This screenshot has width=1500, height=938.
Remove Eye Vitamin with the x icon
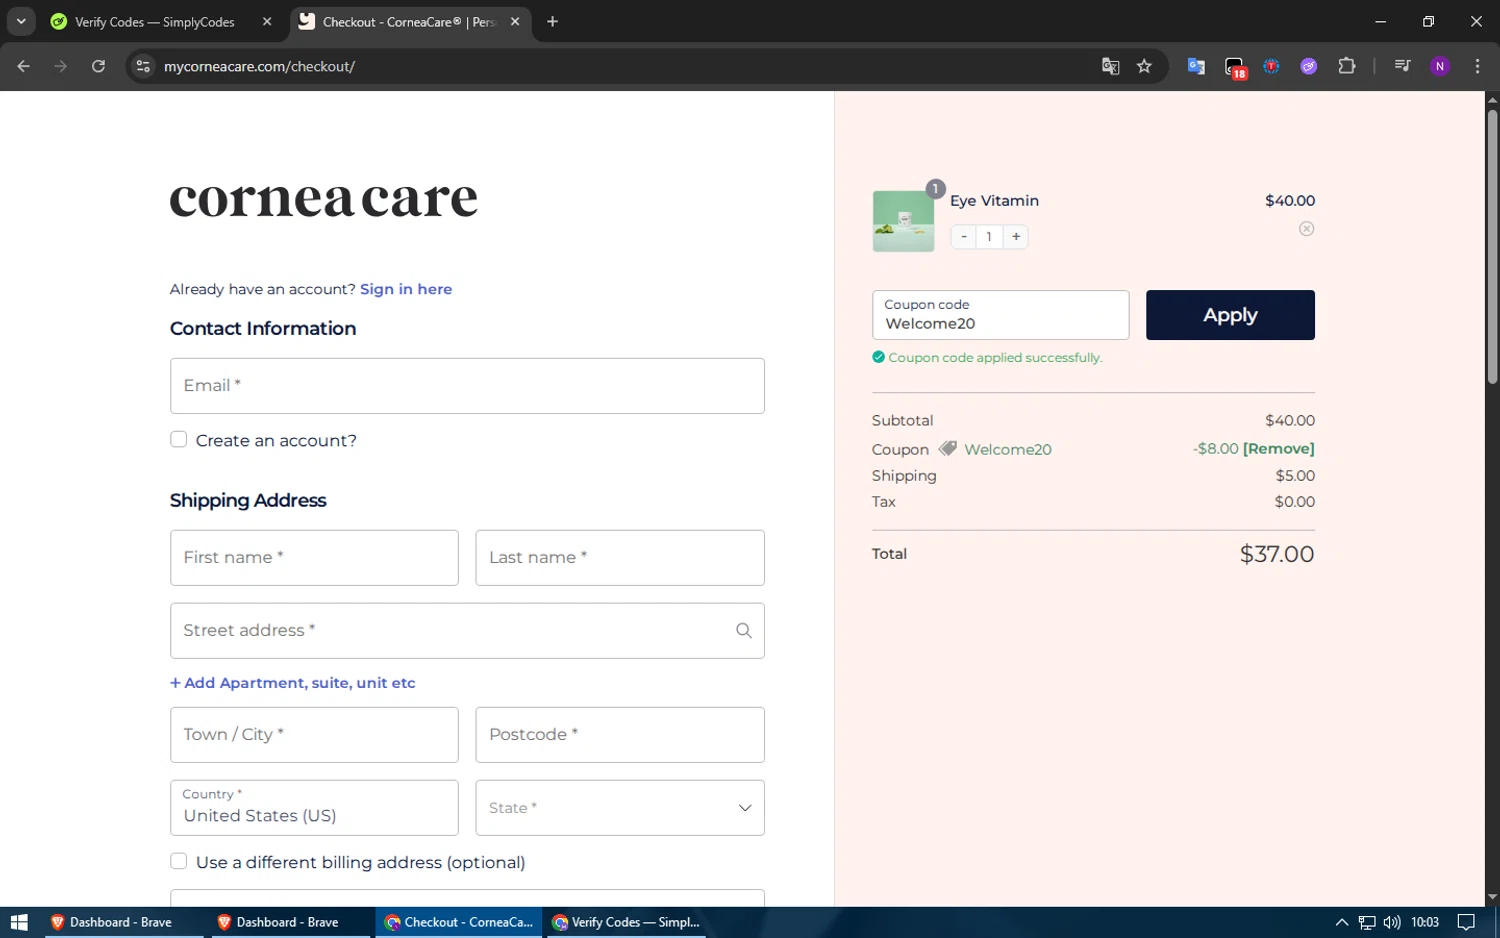[x=1306, y=229]
